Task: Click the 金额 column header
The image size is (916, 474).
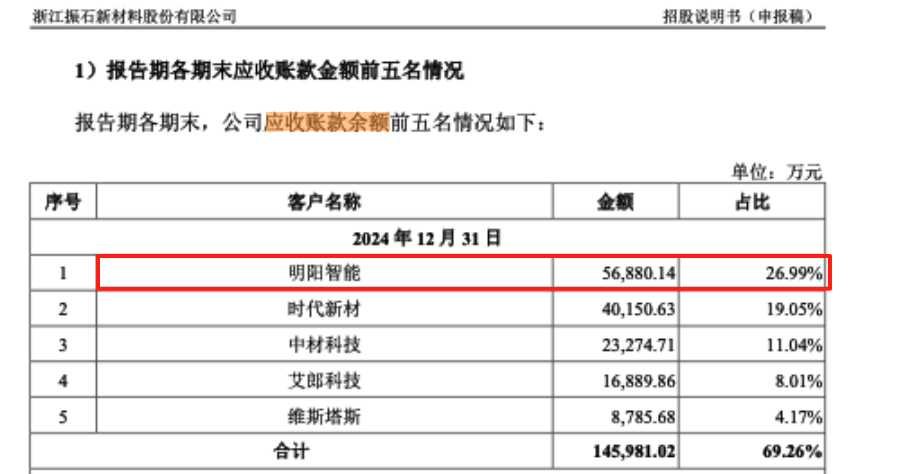Action: coord(615,202)
